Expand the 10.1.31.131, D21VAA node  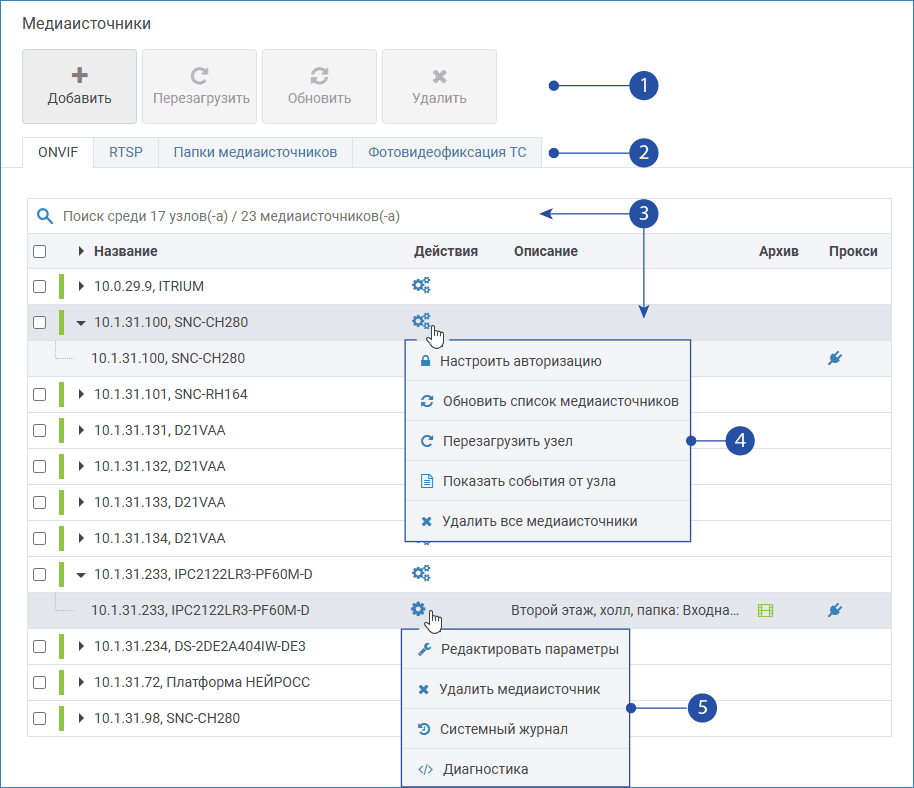coord(81,430)
